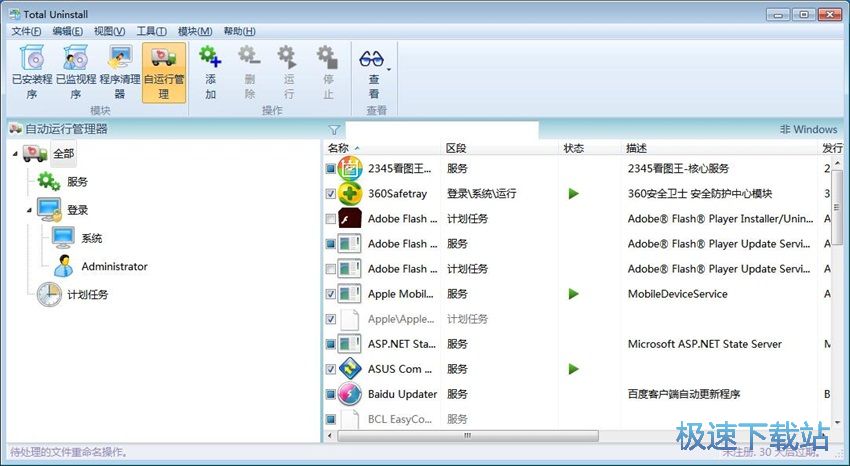The width and height of the screenshot is (850, 466).
Task: Select 系统 under 登录
Action: click(92, 238)
